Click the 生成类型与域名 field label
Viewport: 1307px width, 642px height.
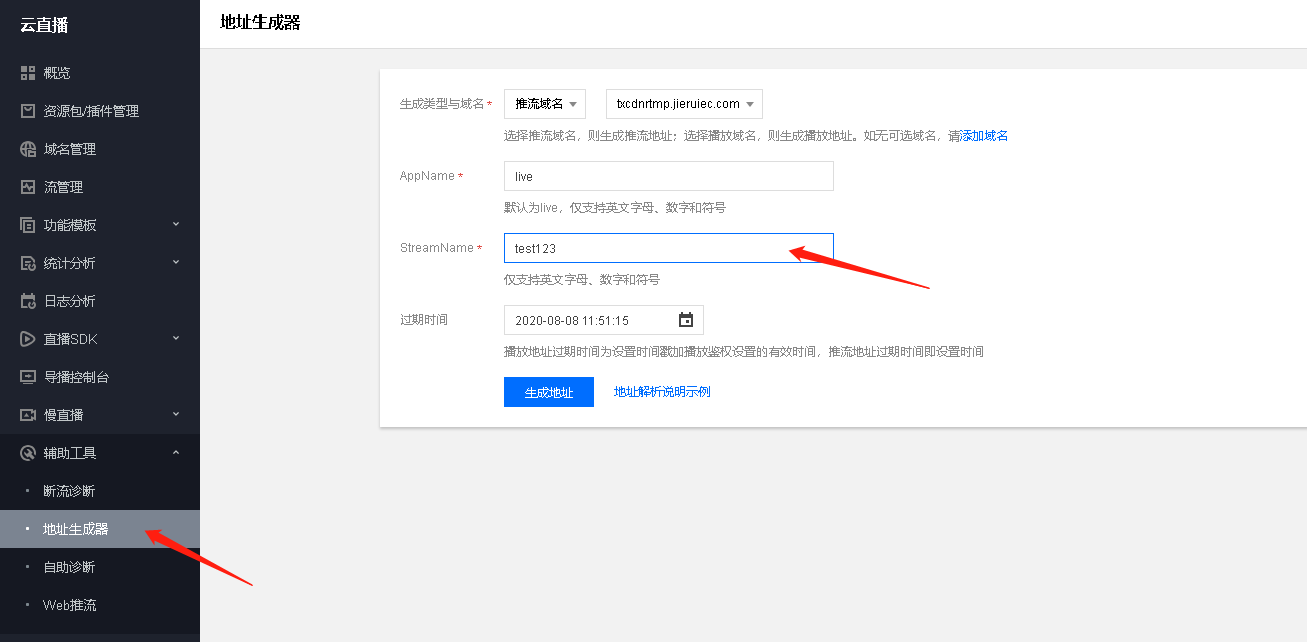442,104
